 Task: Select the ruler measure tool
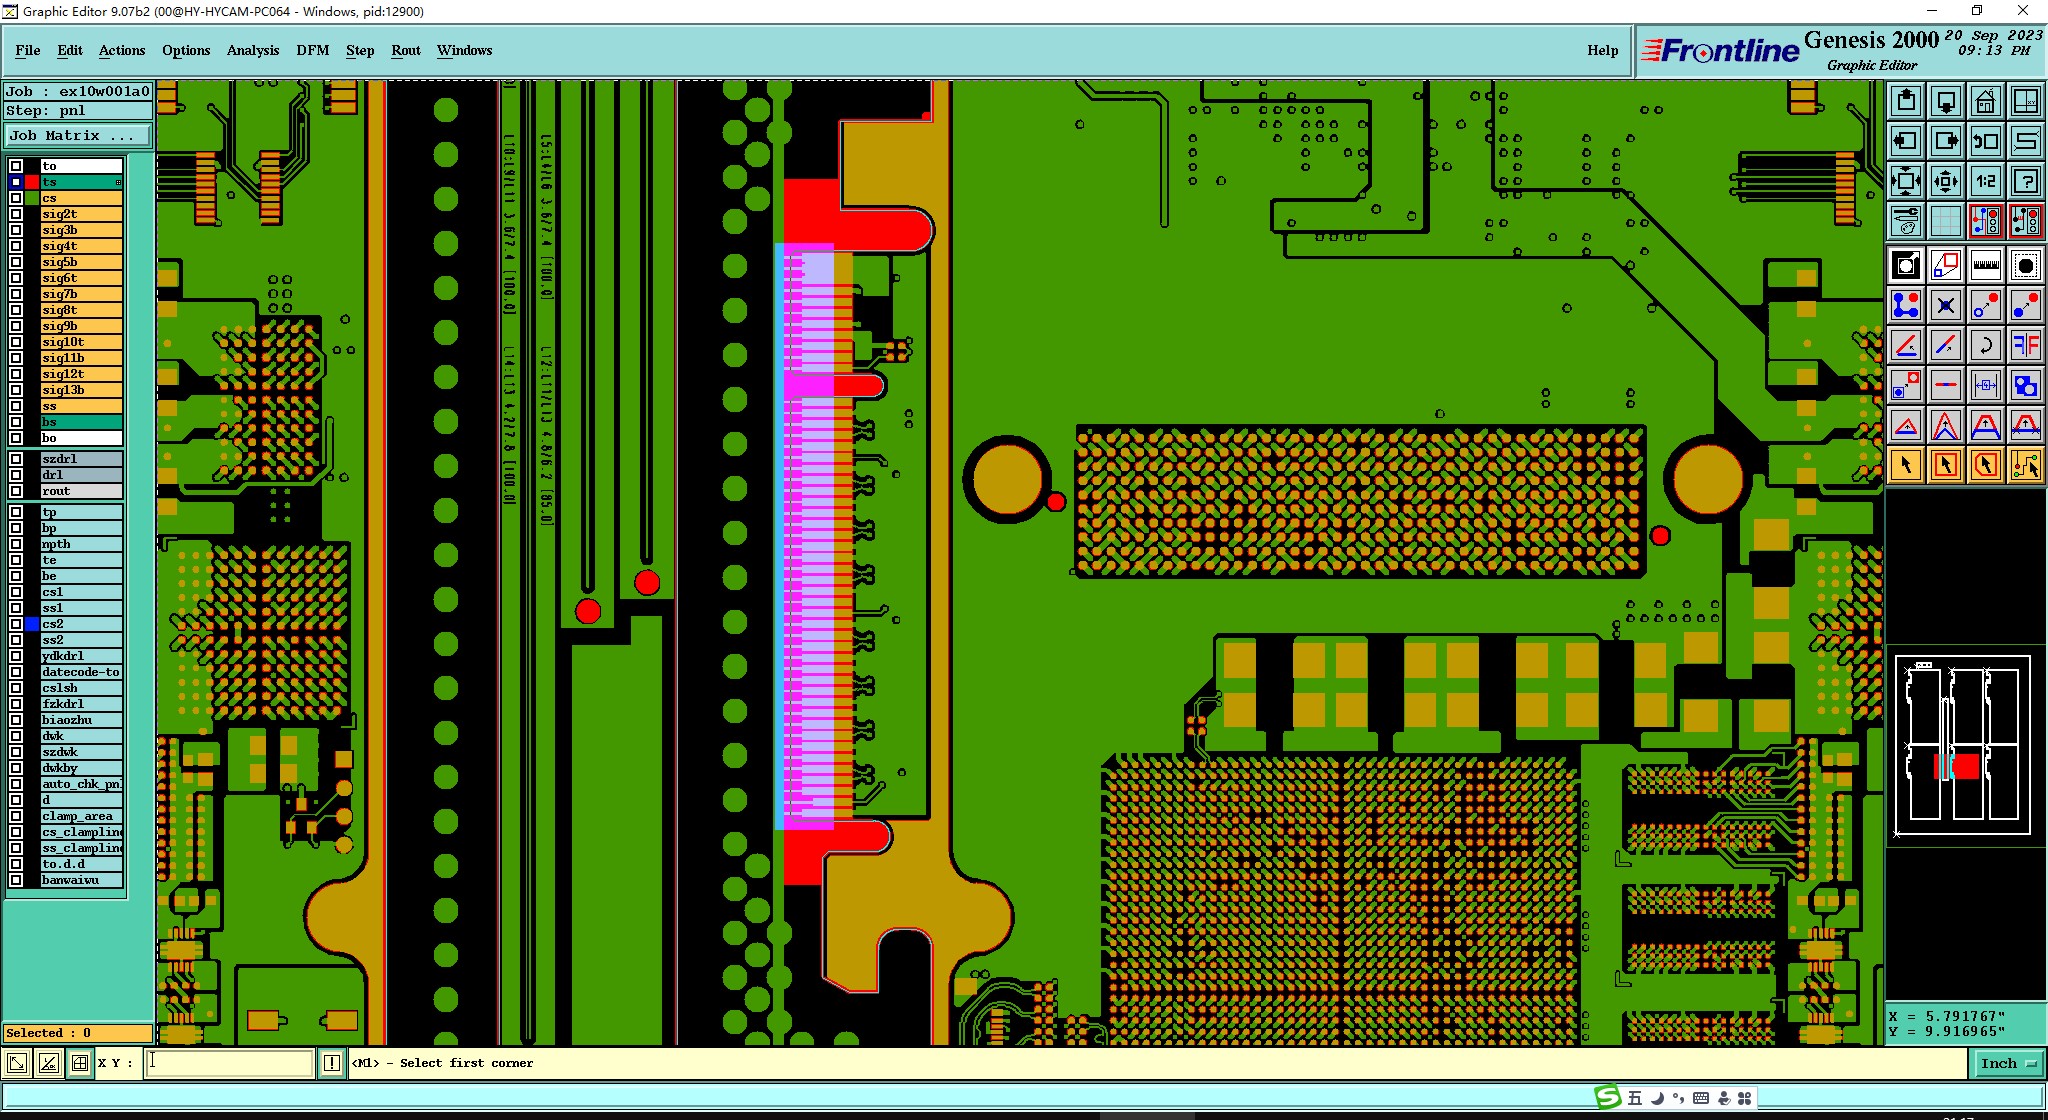point(1985,265)
